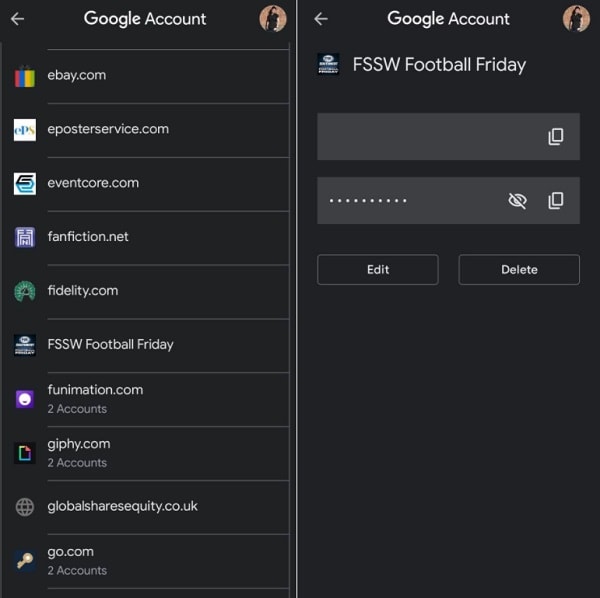Click Google Account title in right panel

point(448,19)
